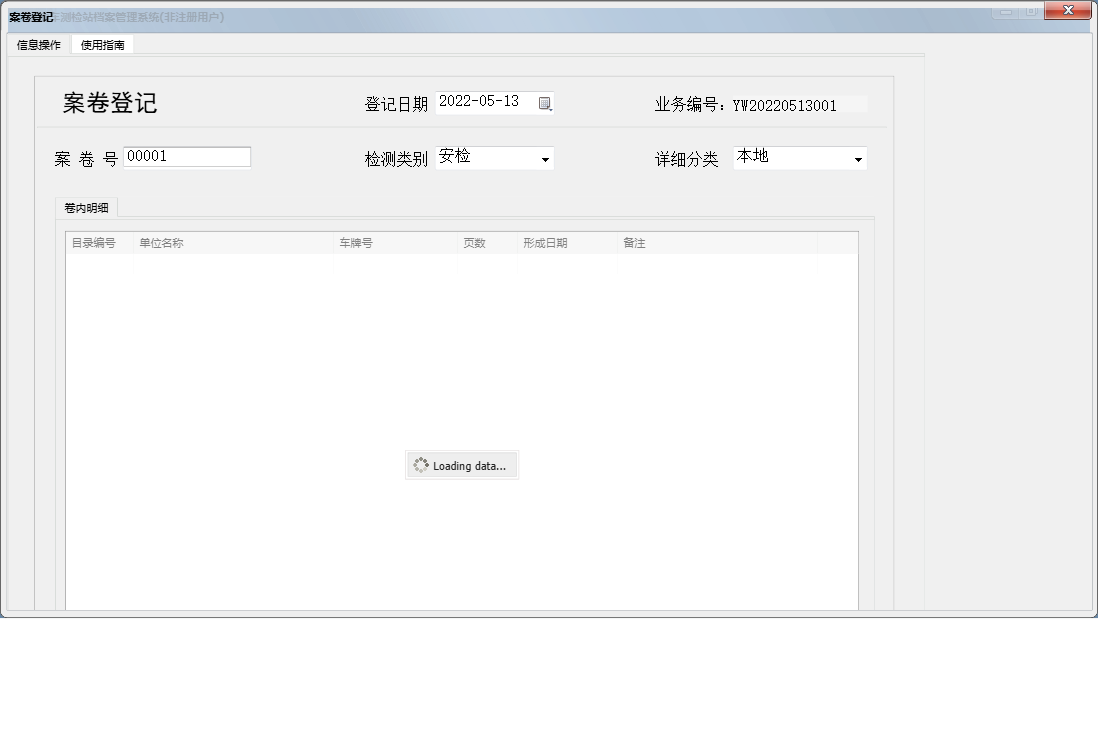The width and height of the screenshot is (1098, 752).
Task: Click the 详细分类 combo box arrow
Action: pyautogui.click(x=857, y=158)
